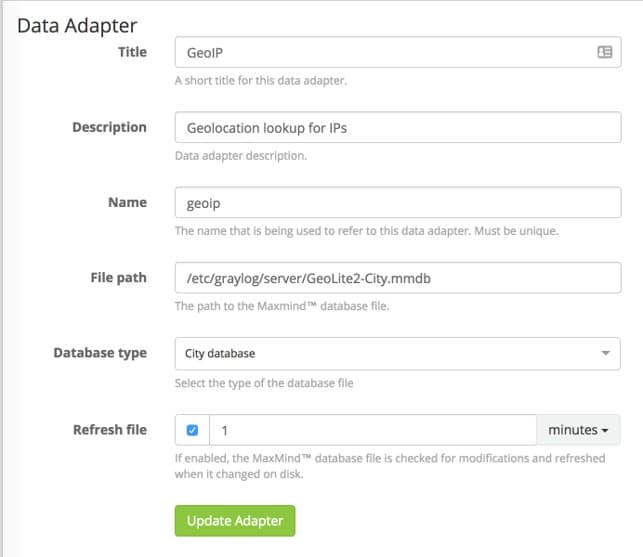Click the database file type help text
The width and height of the screenshot is (643, 557).
pyautogui.click(x=264, y=383)
